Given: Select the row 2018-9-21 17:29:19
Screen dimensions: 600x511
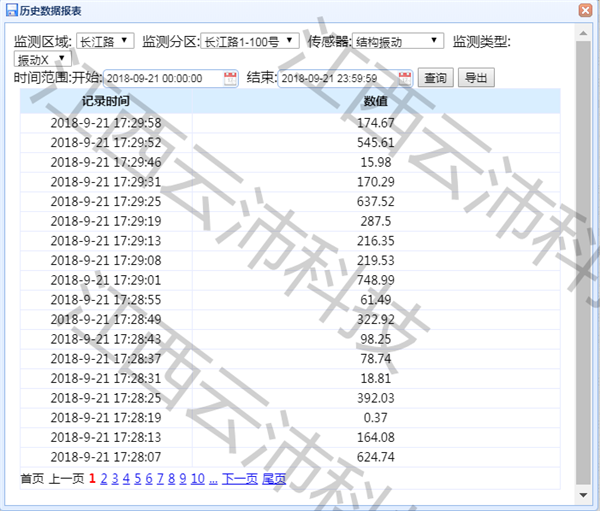Looking at the screenshot, I should coord(290,221).
